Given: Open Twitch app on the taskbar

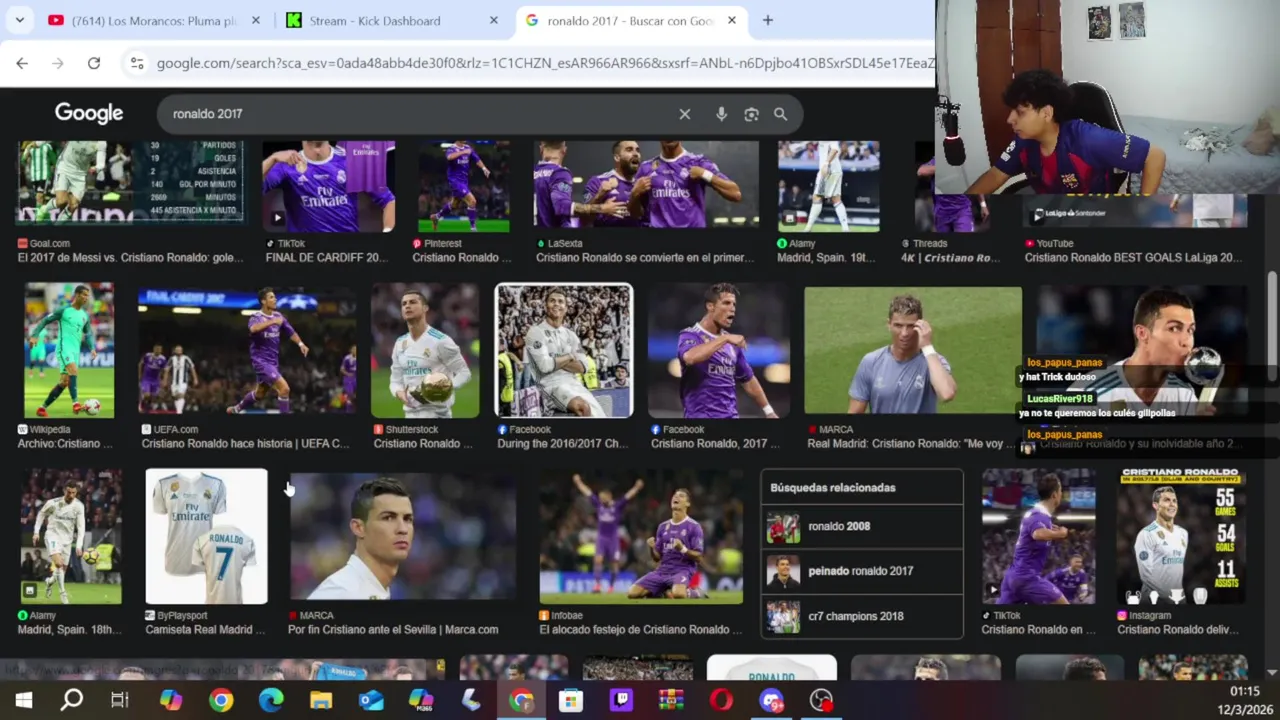Looking at the screenshot, I should coord(621,700).
